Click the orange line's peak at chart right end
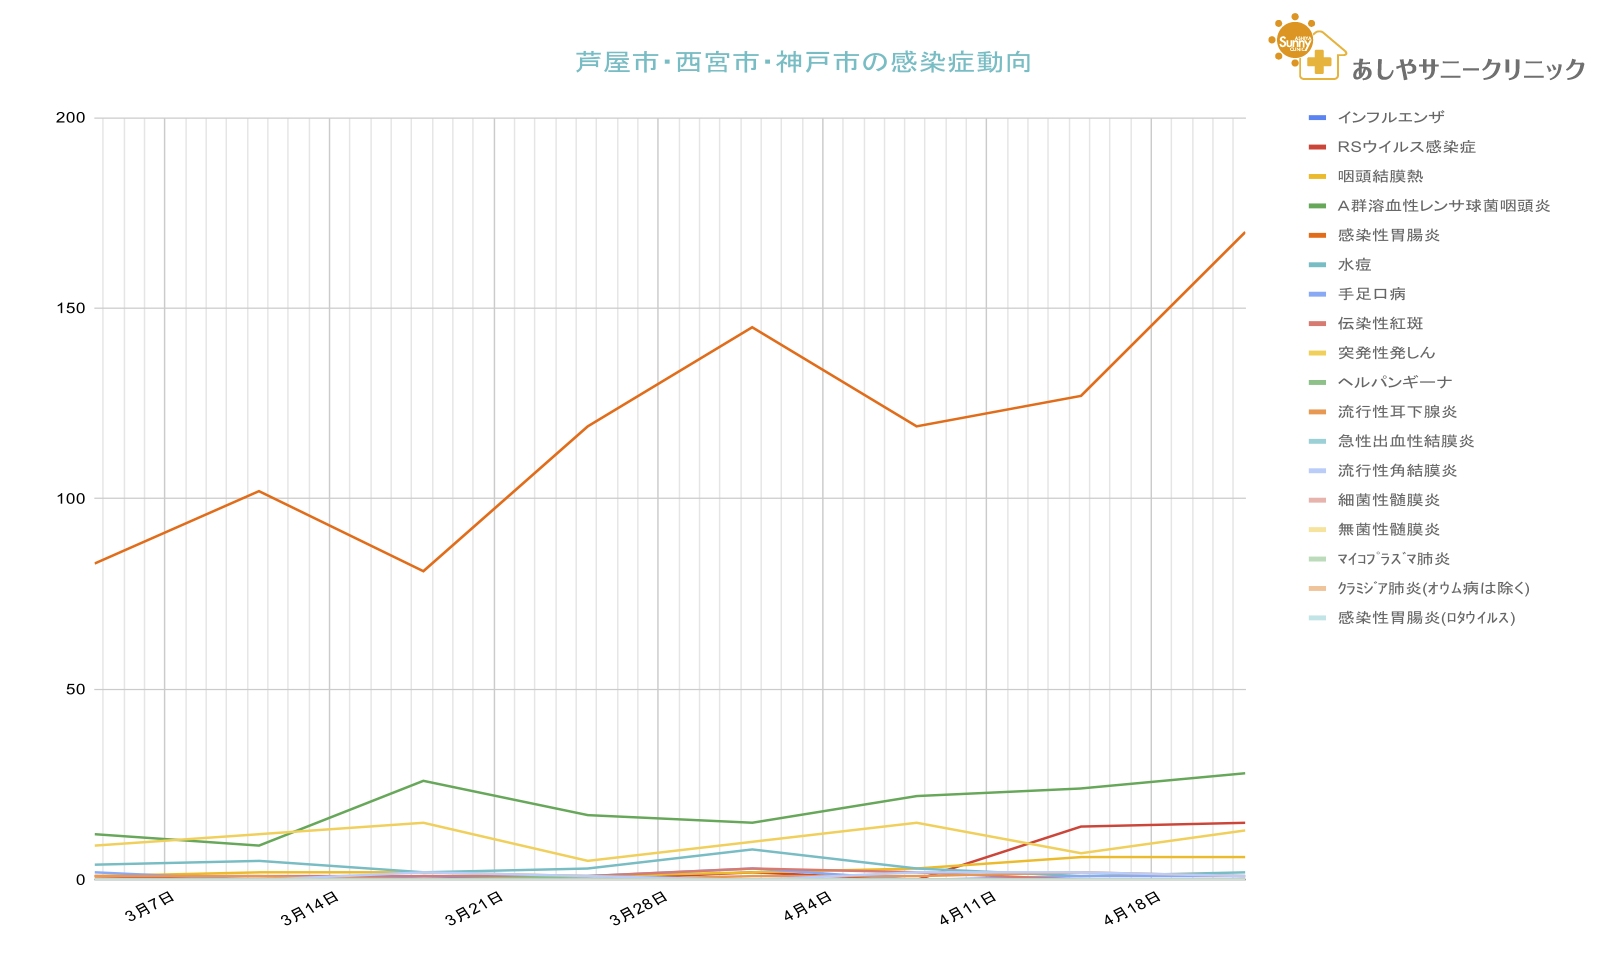The width and height of the screenshot is (1605, 969). tap(1243, 233)
